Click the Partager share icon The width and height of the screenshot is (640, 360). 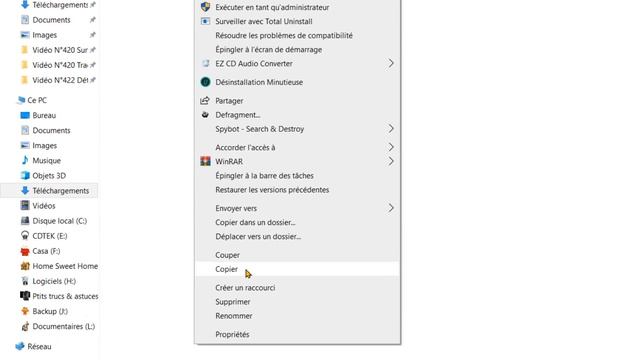(205, 100)
